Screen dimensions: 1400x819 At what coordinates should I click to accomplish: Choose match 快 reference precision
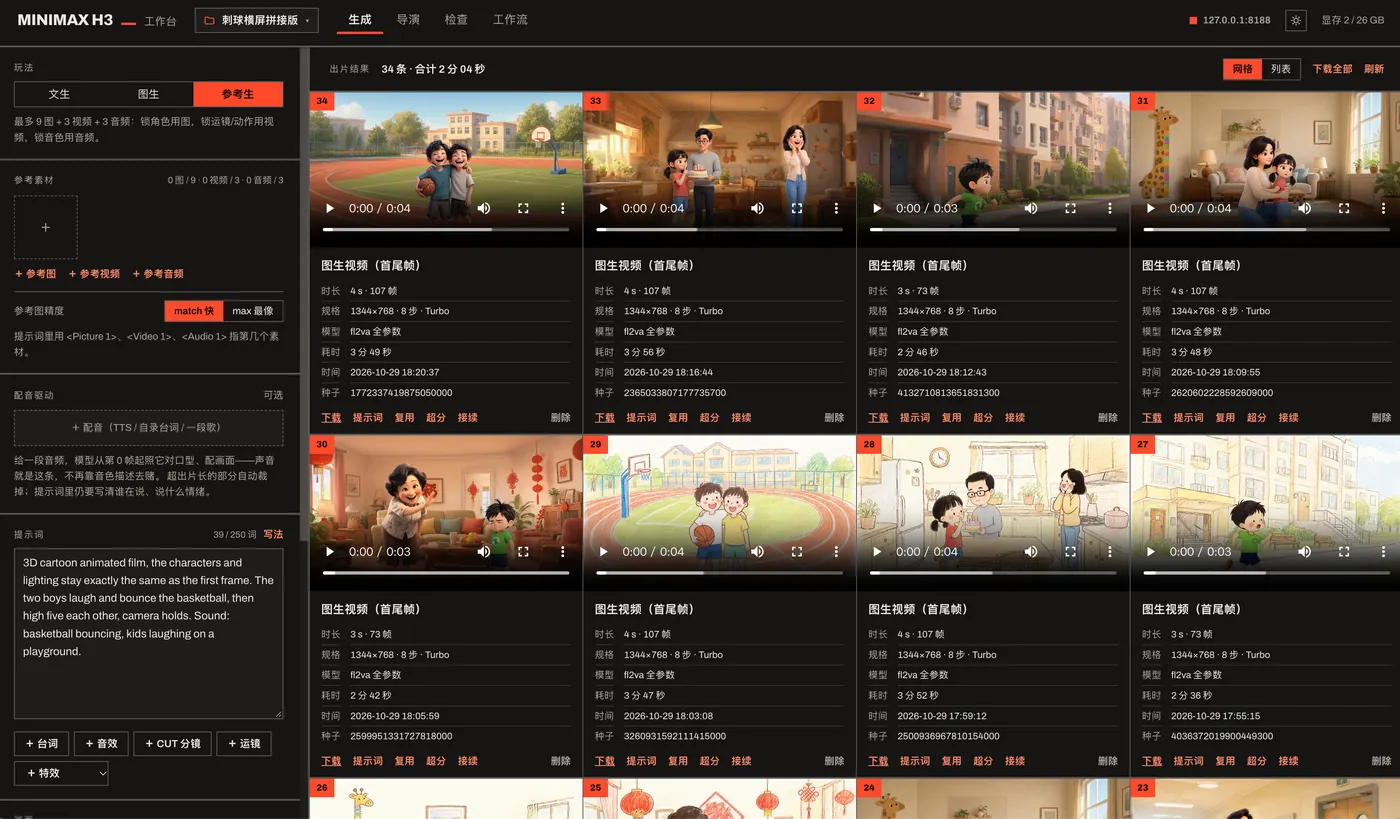click(194, 311)
